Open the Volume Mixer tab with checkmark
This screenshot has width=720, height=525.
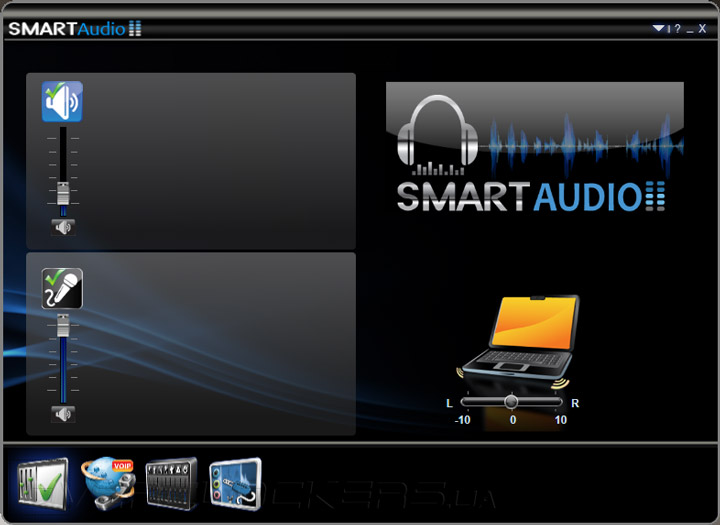point(42,485)
